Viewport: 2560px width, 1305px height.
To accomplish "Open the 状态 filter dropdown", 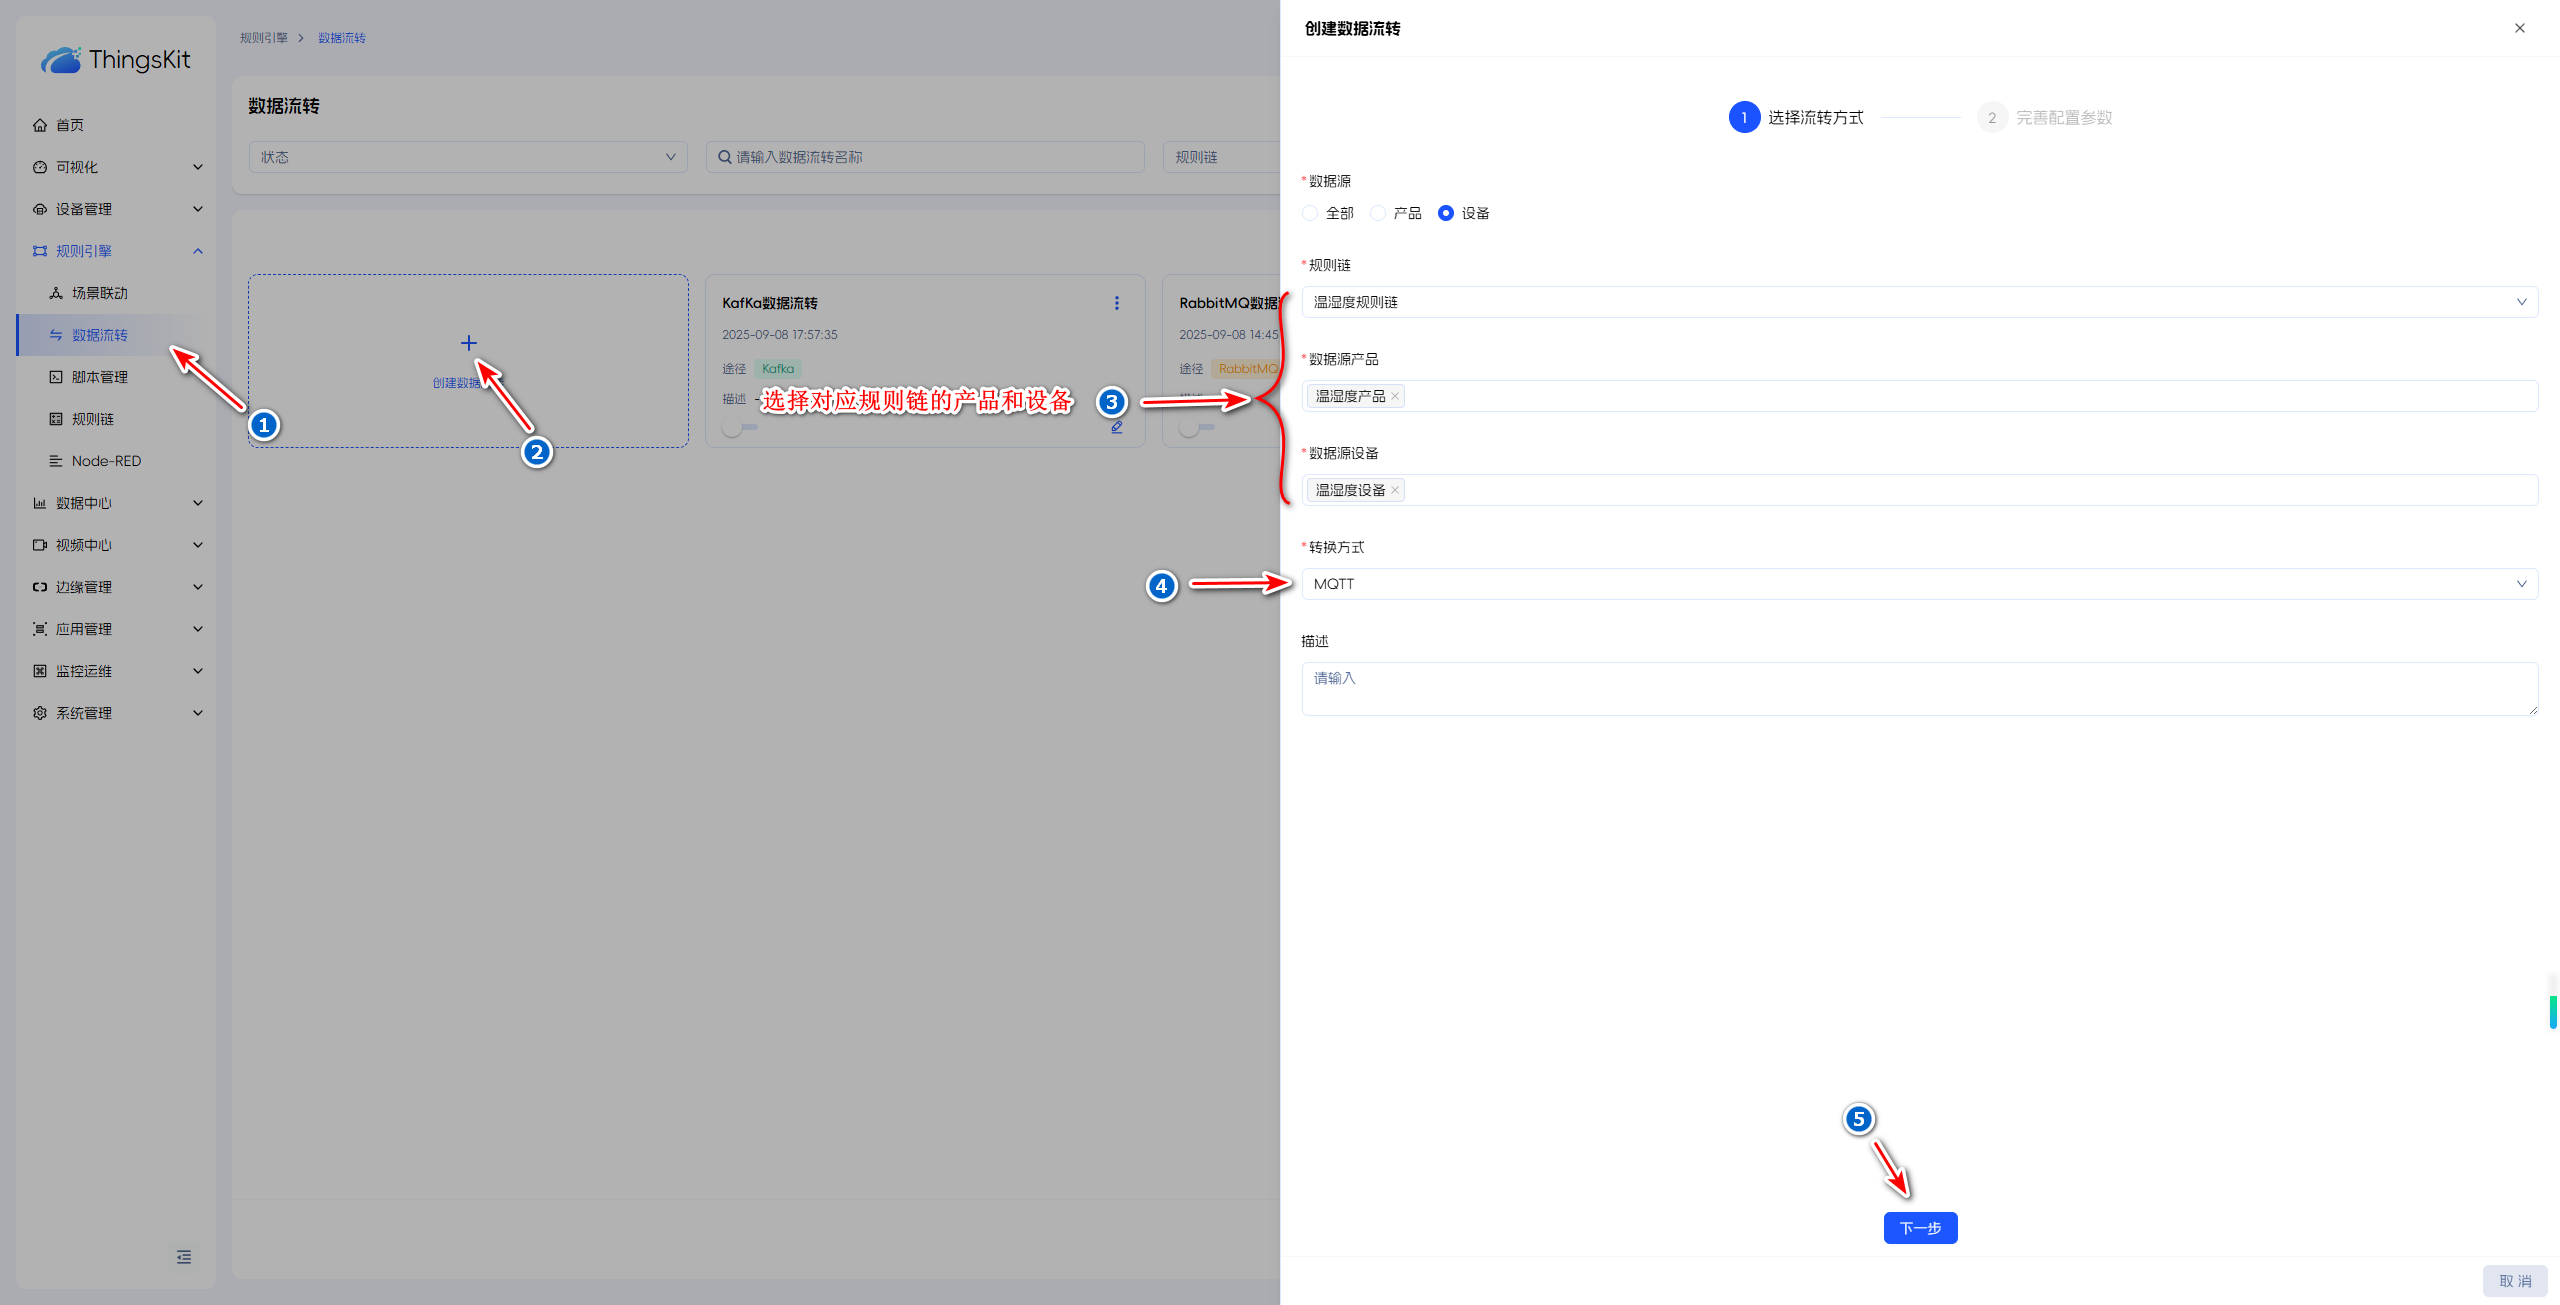I will (x=467, y=157).
